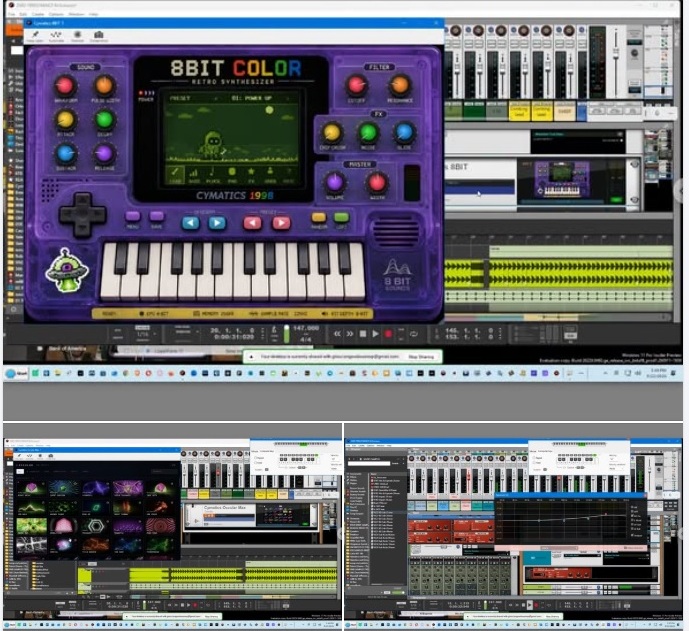Image resolution: width=689 pixels, height=631 pixels.
Task: Click the 8 BIT Sounds logo
Action: click(x=397, y=276)
